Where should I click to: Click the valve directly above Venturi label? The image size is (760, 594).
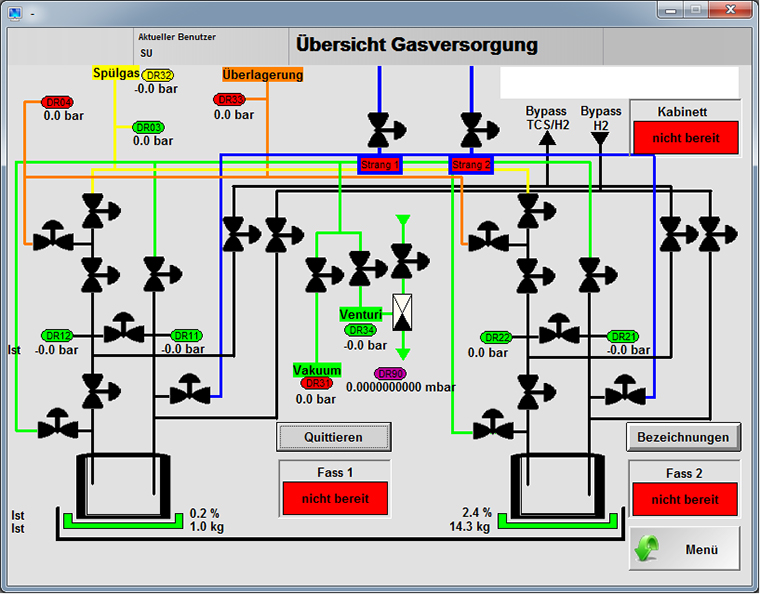367,268
